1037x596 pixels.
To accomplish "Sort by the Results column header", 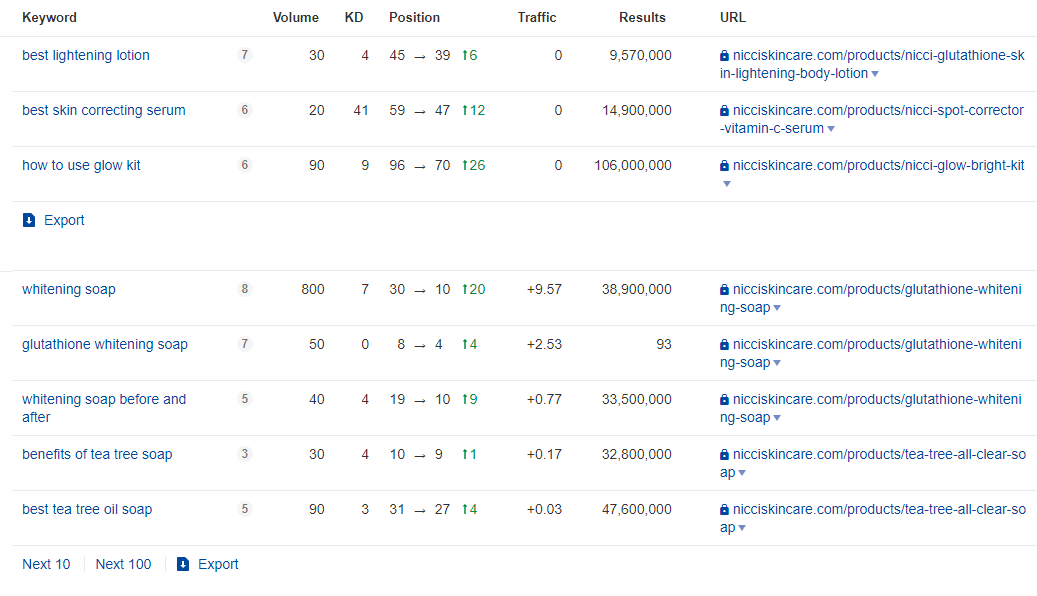I will (x=642, y=18).
